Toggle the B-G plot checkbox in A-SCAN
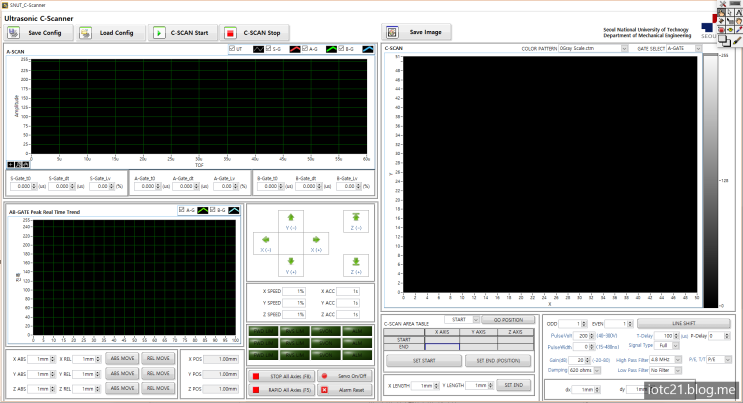The image size is (743, 403). 342,48
